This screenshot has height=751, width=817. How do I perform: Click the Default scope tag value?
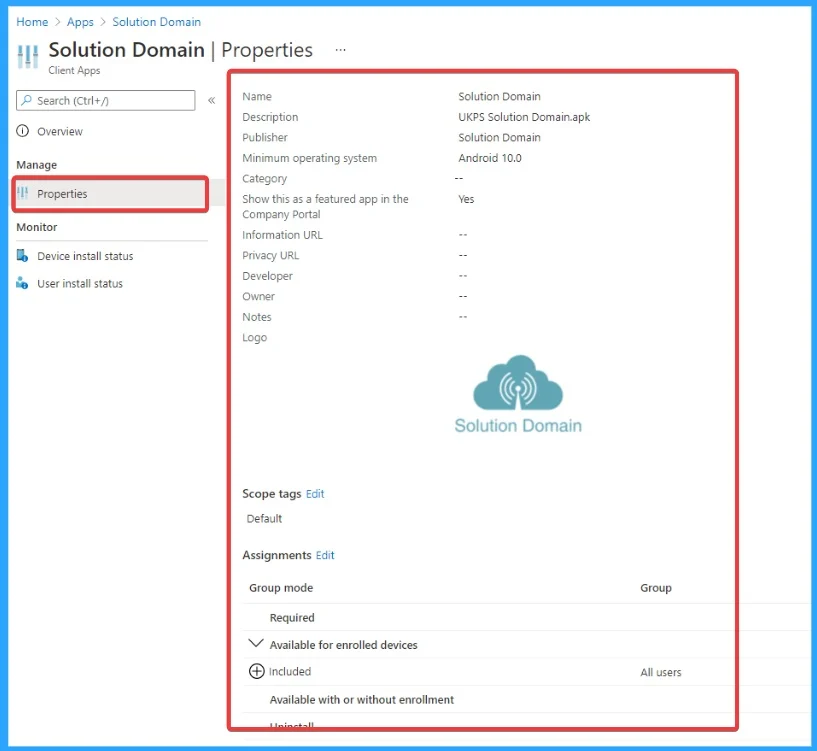pos(264,519)
